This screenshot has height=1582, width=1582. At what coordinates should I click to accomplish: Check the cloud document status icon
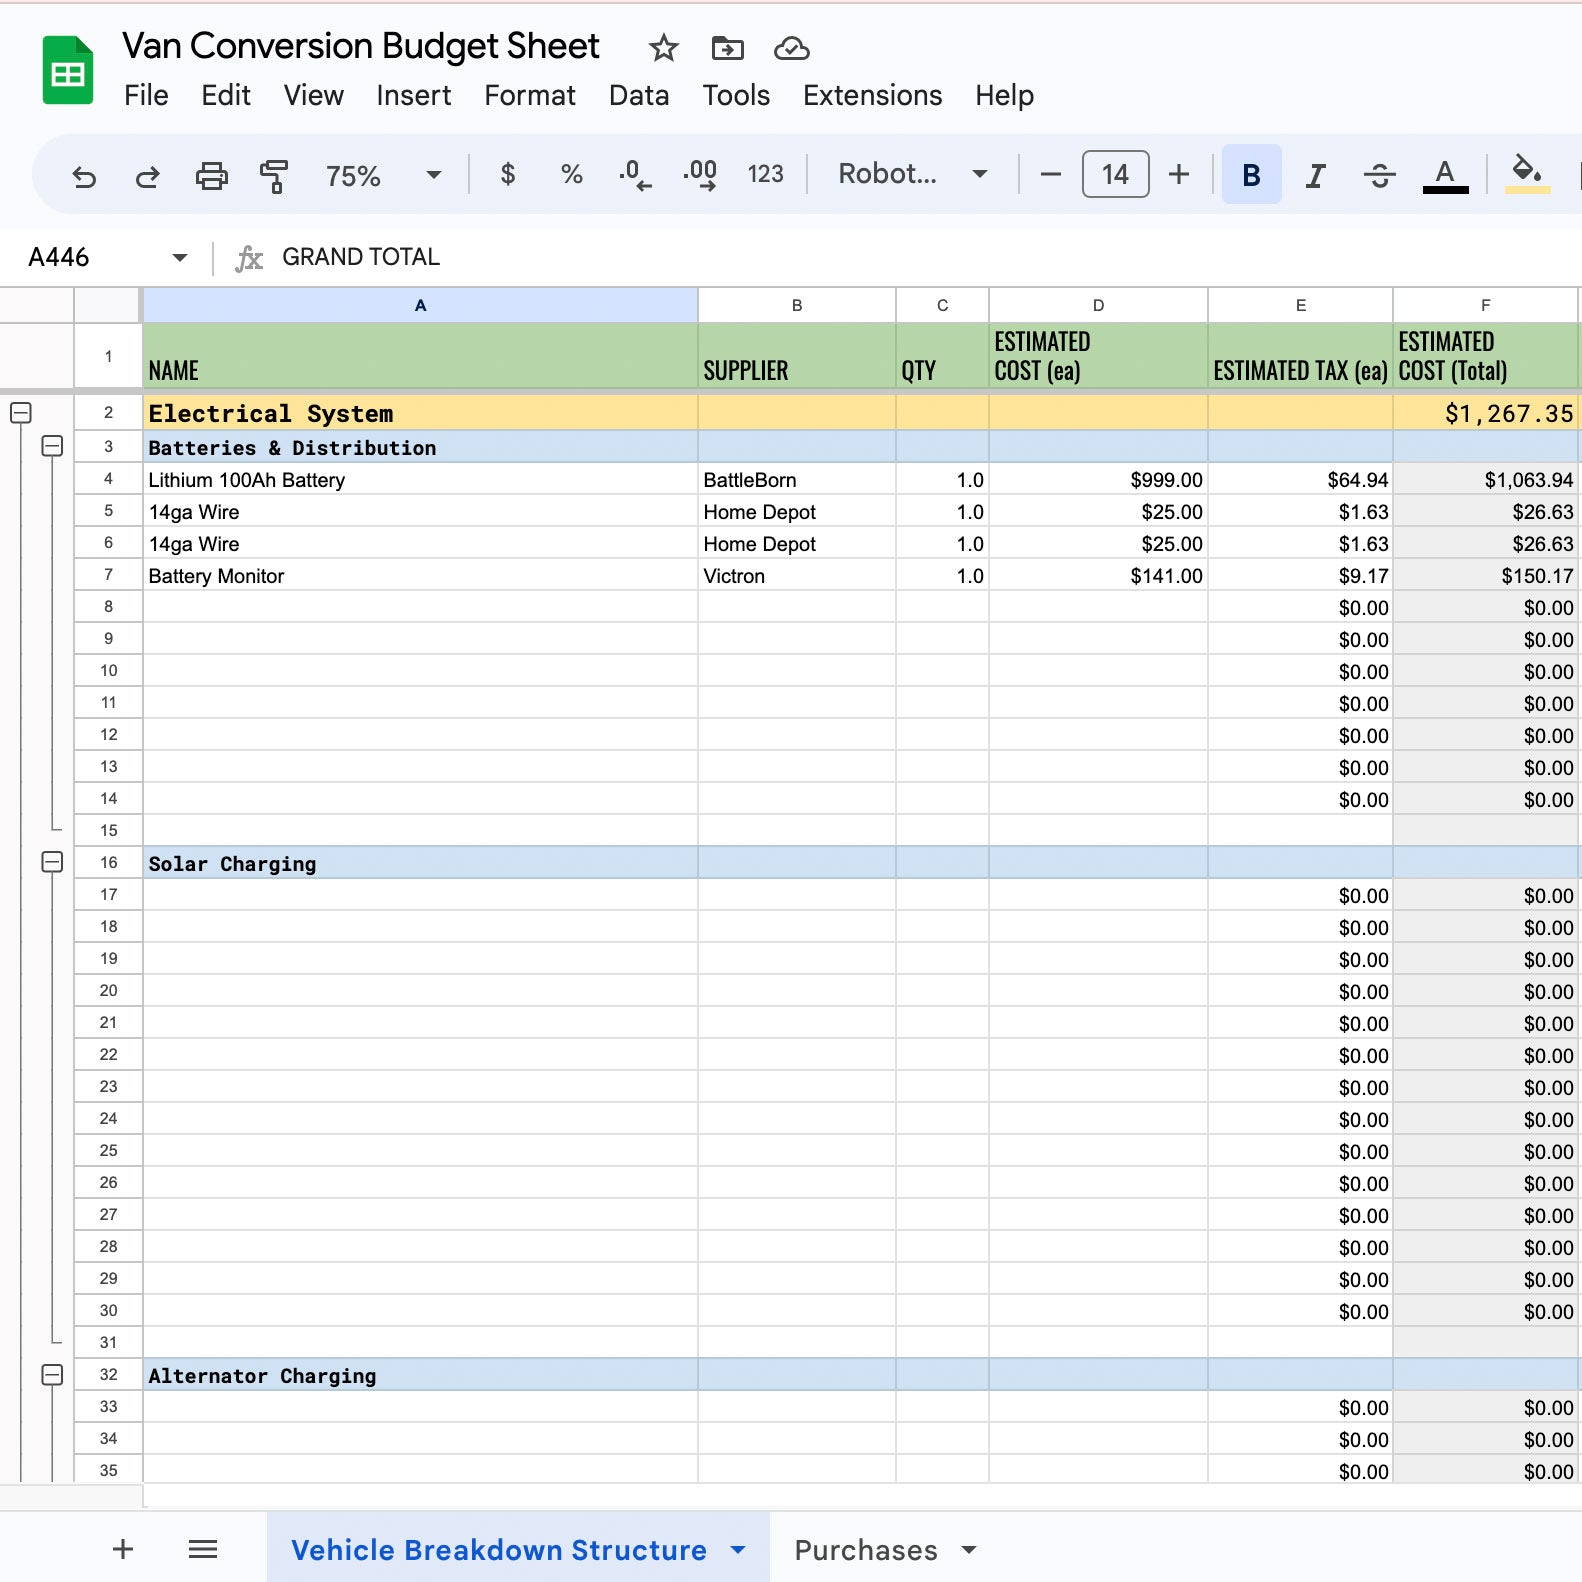point(791,48)
